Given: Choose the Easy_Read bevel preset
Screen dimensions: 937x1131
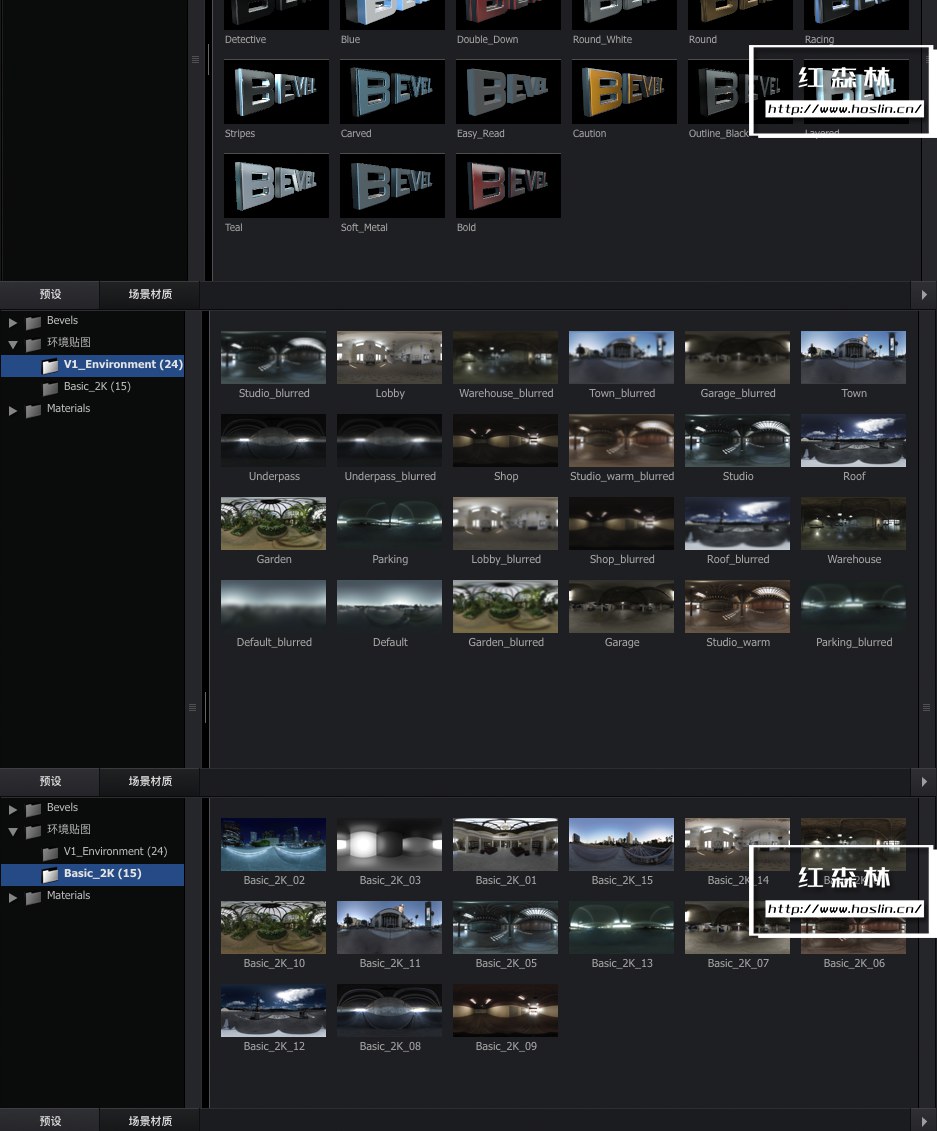Looking at the screenshot, I should (508, 92).
